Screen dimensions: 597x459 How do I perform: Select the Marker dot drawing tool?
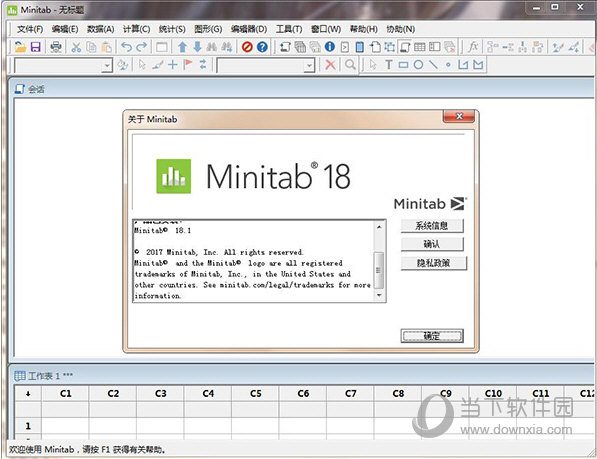tap(448, 65)
